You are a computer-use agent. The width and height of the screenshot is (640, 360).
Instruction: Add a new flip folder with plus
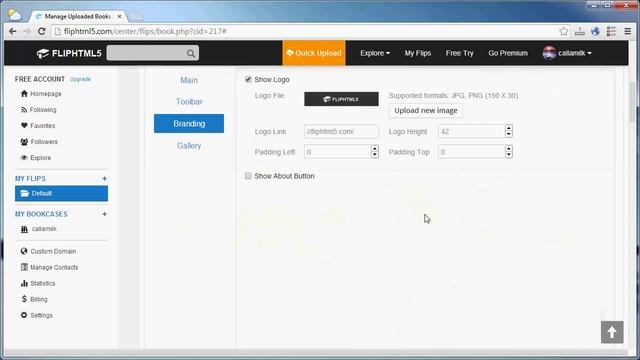pyautogui.click(x=104, y=178)
